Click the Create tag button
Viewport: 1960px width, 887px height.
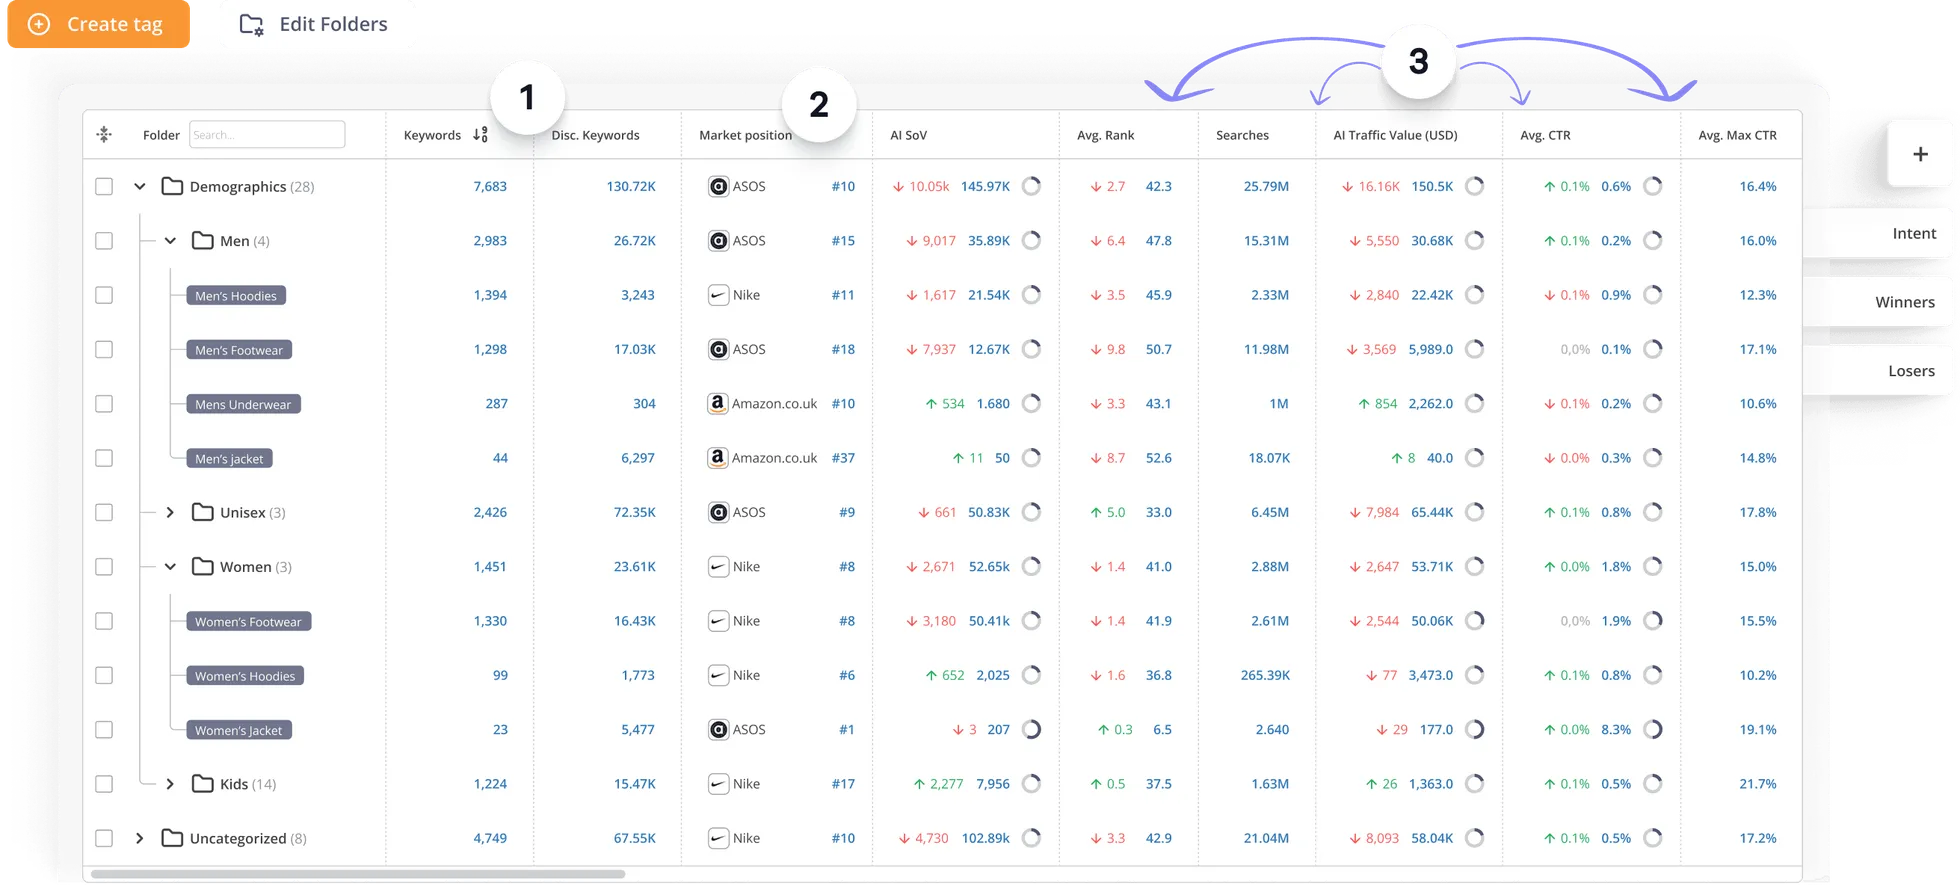point(98,25)
